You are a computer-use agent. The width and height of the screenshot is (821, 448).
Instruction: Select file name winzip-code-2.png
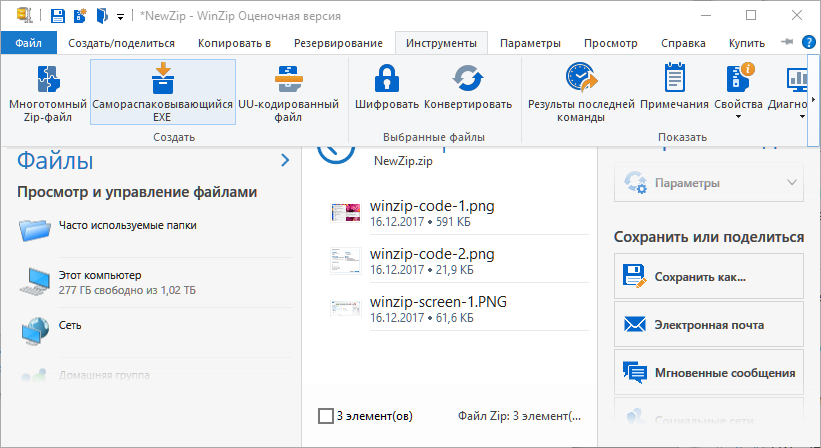point(432,254)
